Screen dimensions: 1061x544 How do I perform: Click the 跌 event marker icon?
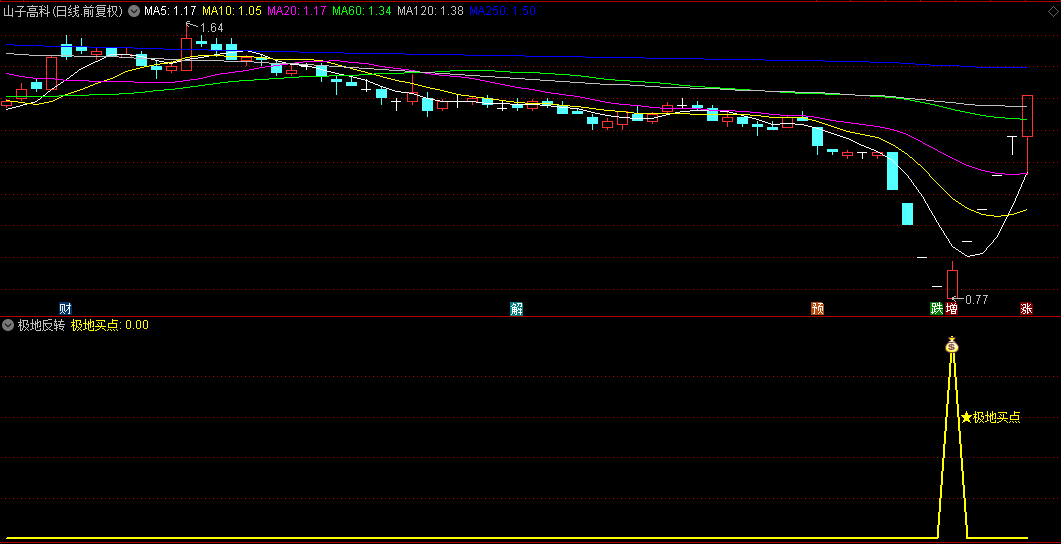[x=936, y=309]
